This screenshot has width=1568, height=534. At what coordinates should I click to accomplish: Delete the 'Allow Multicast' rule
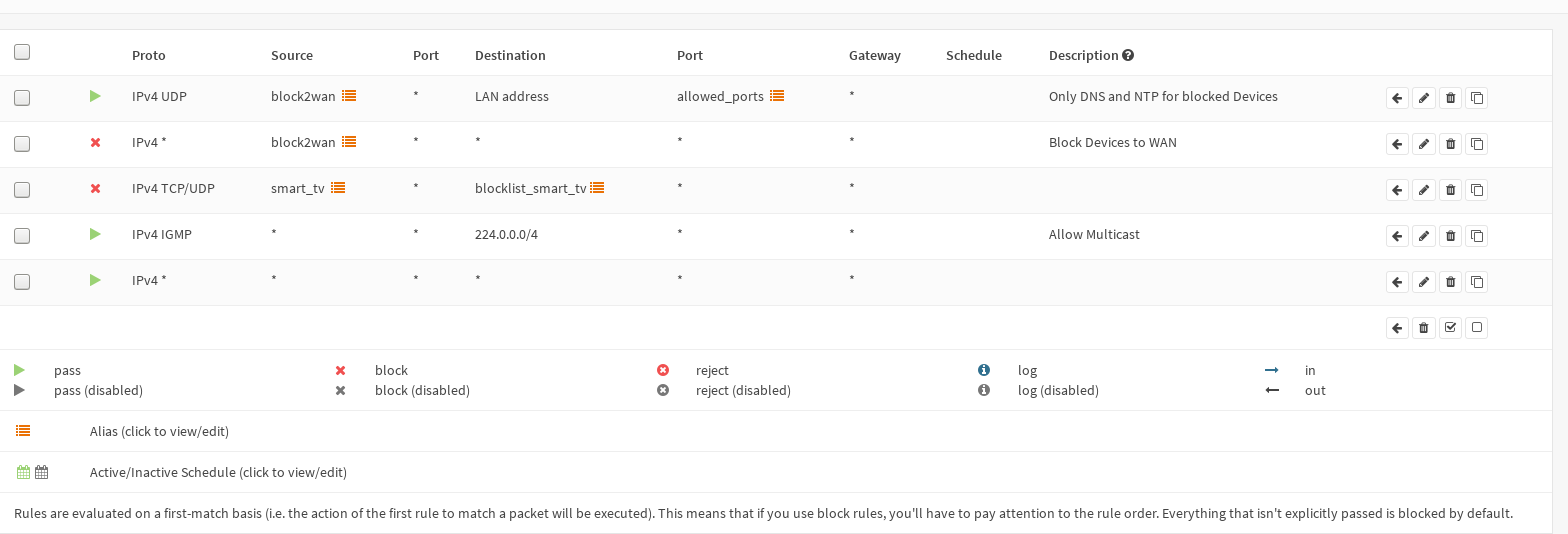pos(1450,236)
